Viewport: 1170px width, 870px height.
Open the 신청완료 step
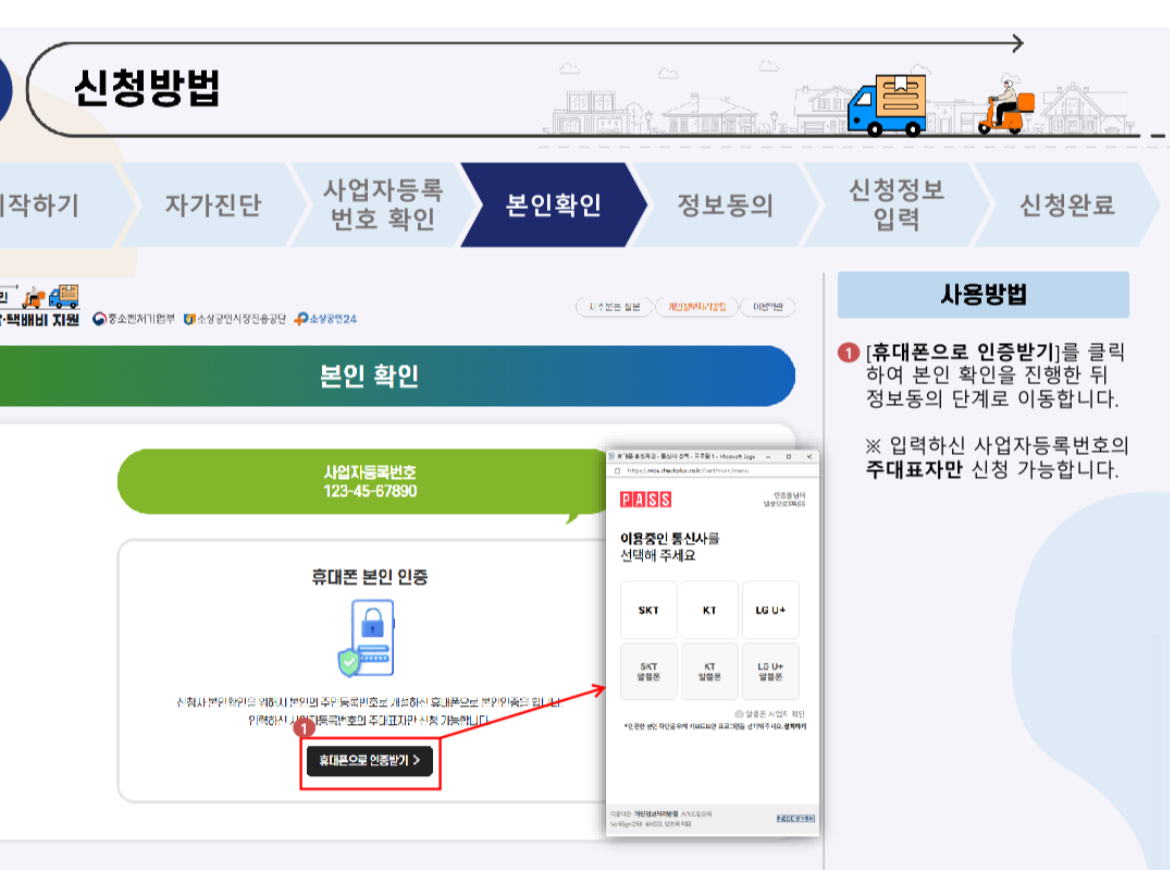point(1067,205)
